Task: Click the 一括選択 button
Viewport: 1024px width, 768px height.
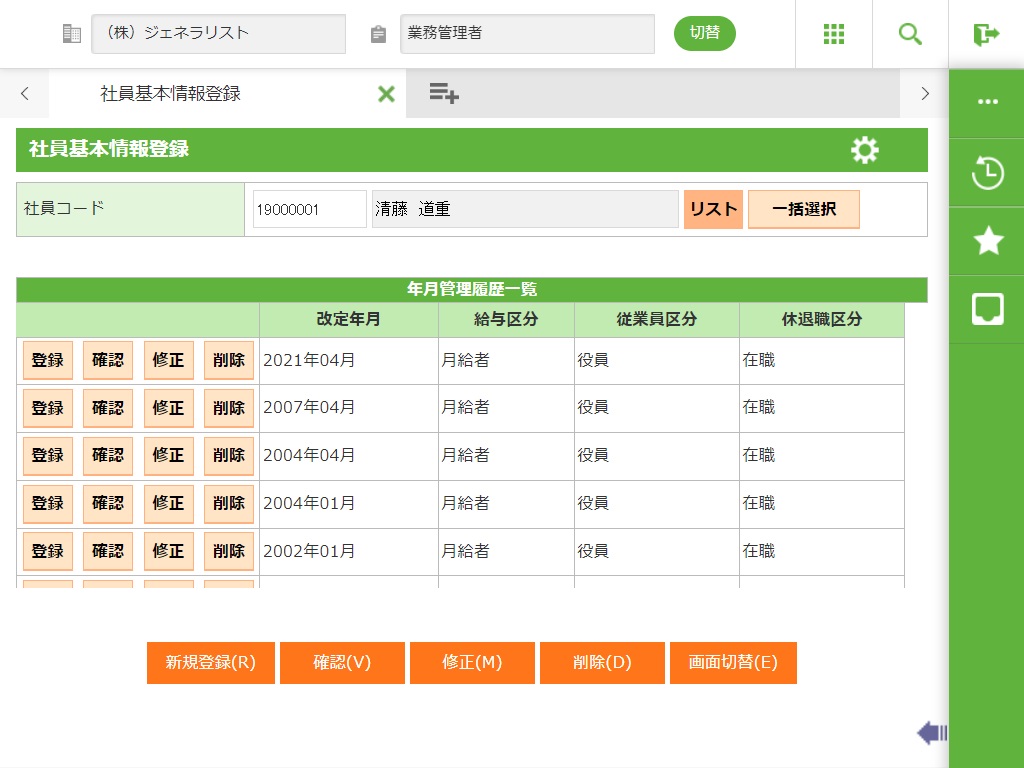Action: [803, 210]
